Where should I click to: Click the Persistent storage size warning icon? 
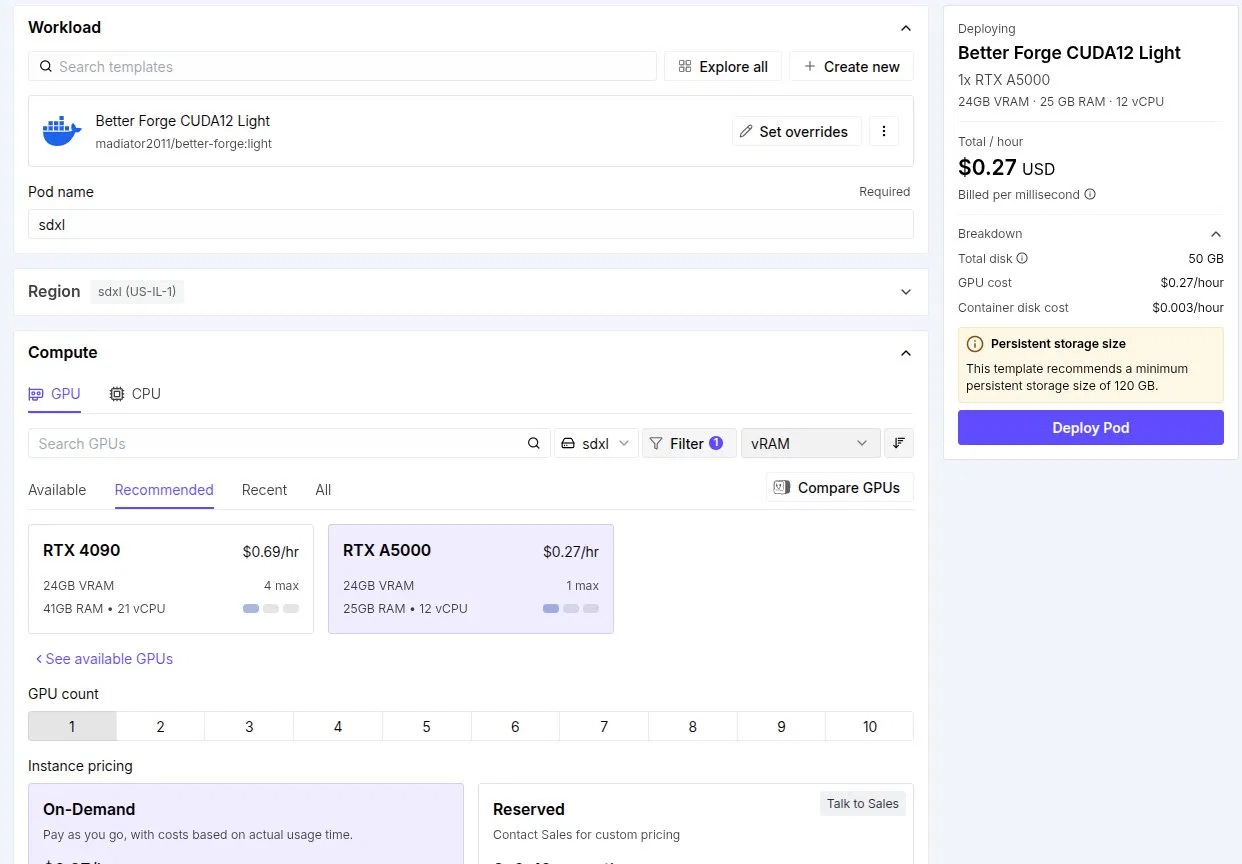[x=975, y=344]
